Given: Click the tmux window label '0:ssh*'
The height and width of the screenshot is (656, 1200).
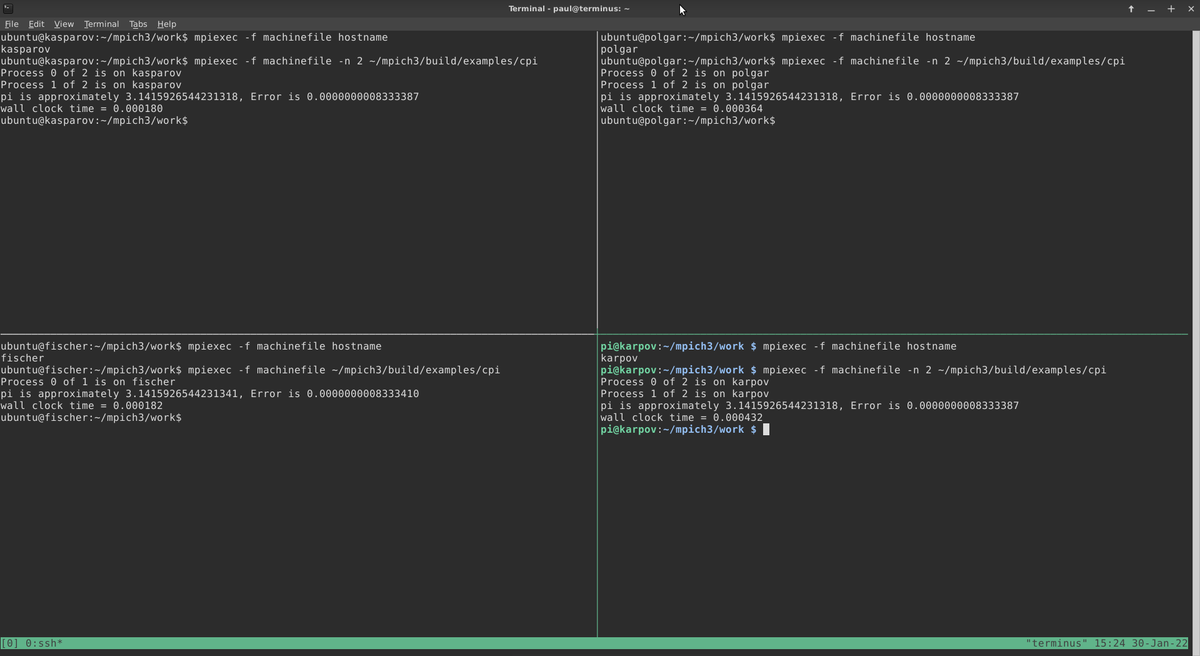Looking at the screenshot, I should [x=44, y=643].
